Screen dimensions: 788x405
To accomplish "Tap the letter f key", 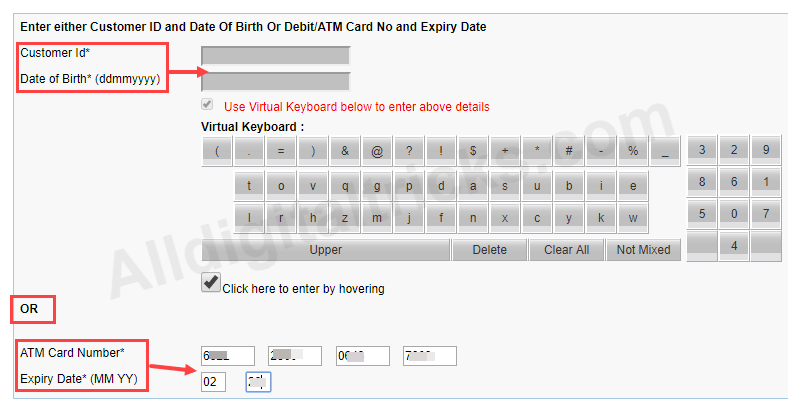I will [441, 218].
